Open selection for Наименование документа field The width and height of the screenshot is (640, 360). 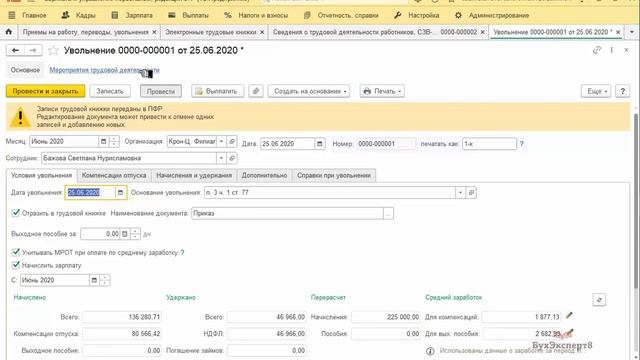(x=388, y=213)
